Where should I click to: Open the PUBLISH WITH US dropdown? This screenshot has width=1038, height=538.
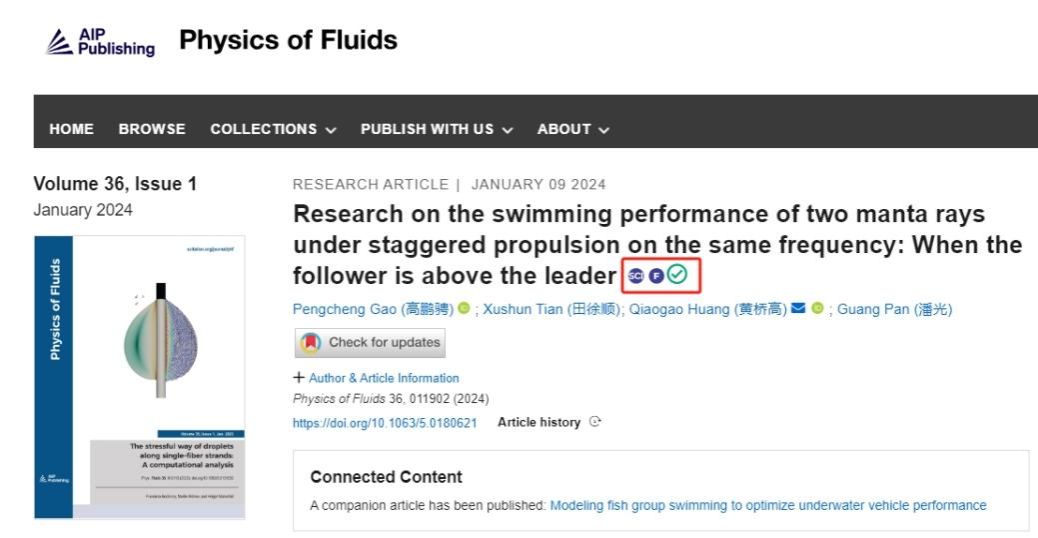coord(437,130)
